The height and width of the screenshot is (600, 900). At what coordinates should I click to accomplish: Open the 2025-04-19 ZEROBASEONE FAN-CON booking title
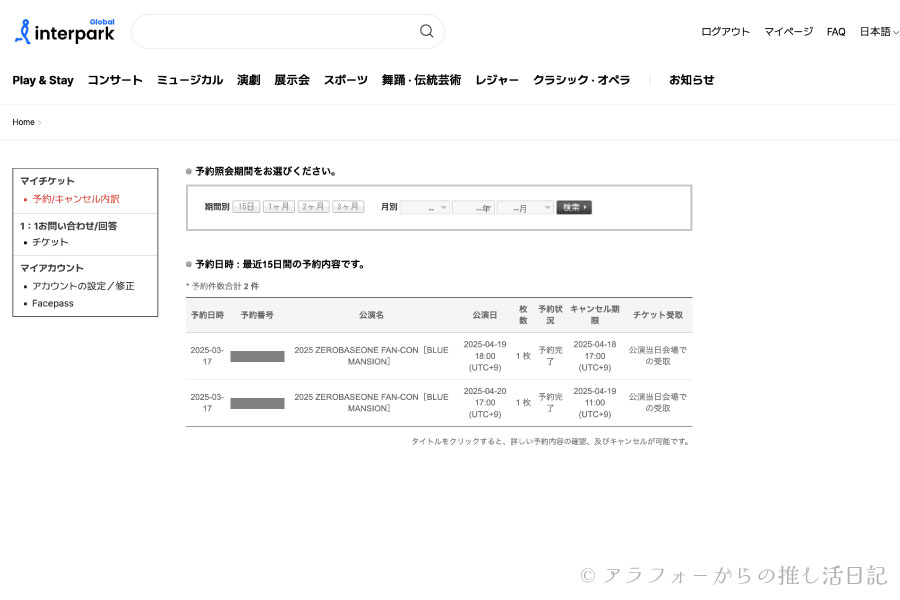pos(371,356)
